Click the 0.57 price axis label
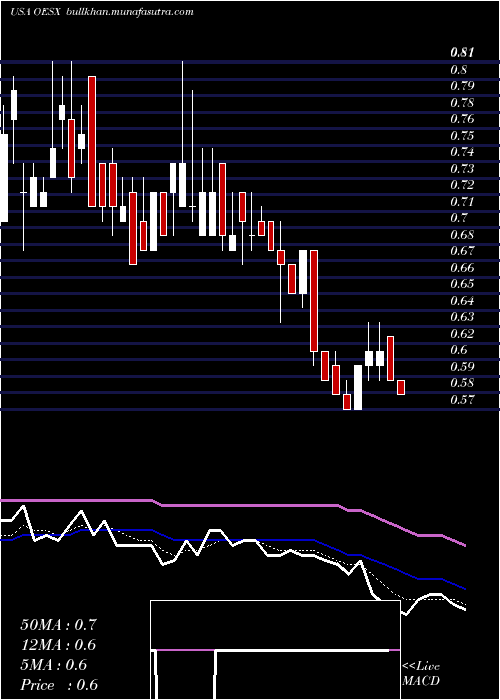Image resolution: width=500 pixels, height=700 pixels. (x=462, y=400)
